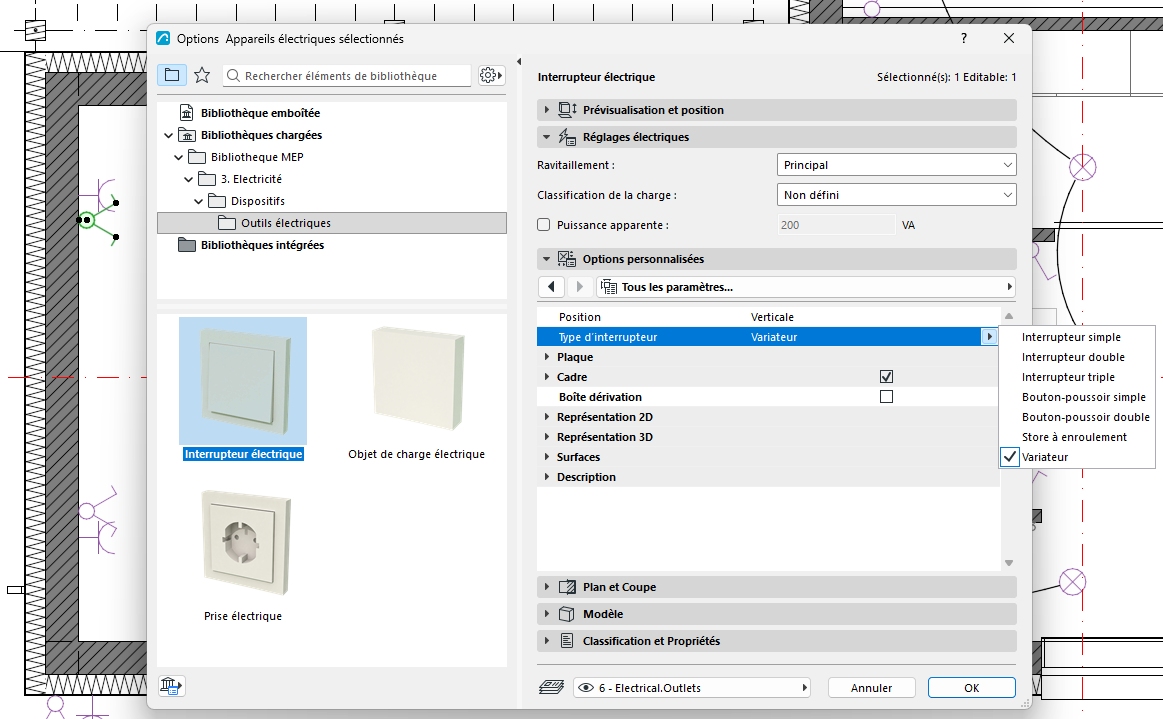This screenshot has height=719, width=1163.
Task: Confirm settings with the OK button
Action: (x=972, y=688)
